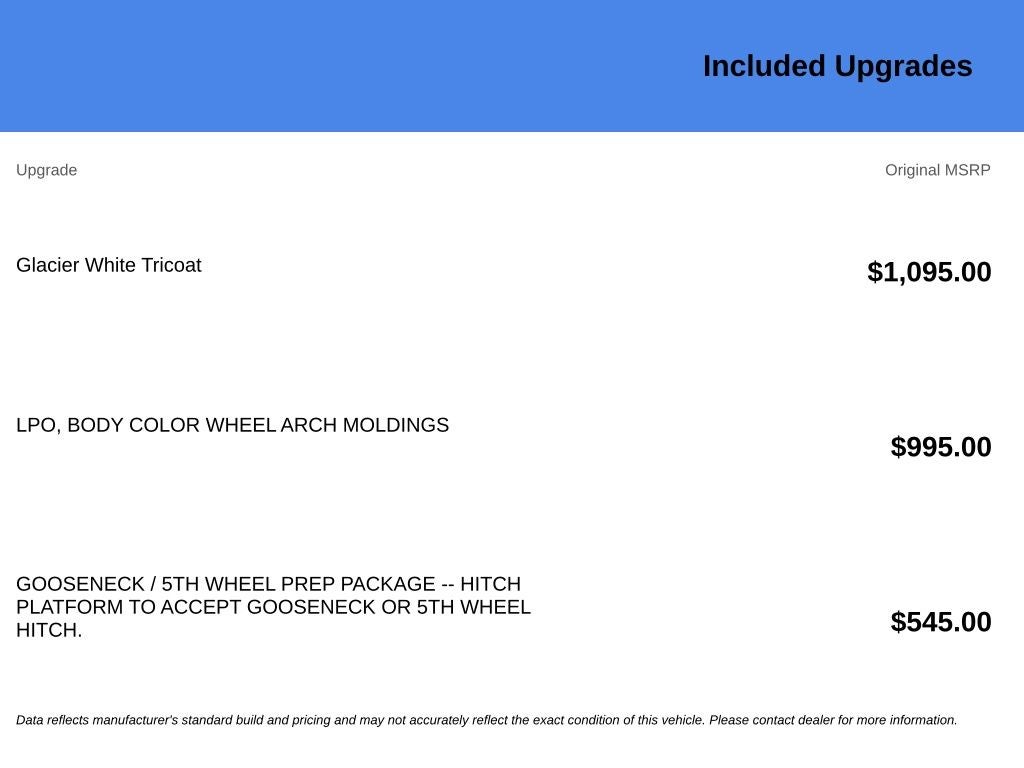This screenshot has width=1024, height=768.
Task: Select the Gooseneck / 5th Wheel Prep Package
Action: pyautogui.click(x=273, y=607)
